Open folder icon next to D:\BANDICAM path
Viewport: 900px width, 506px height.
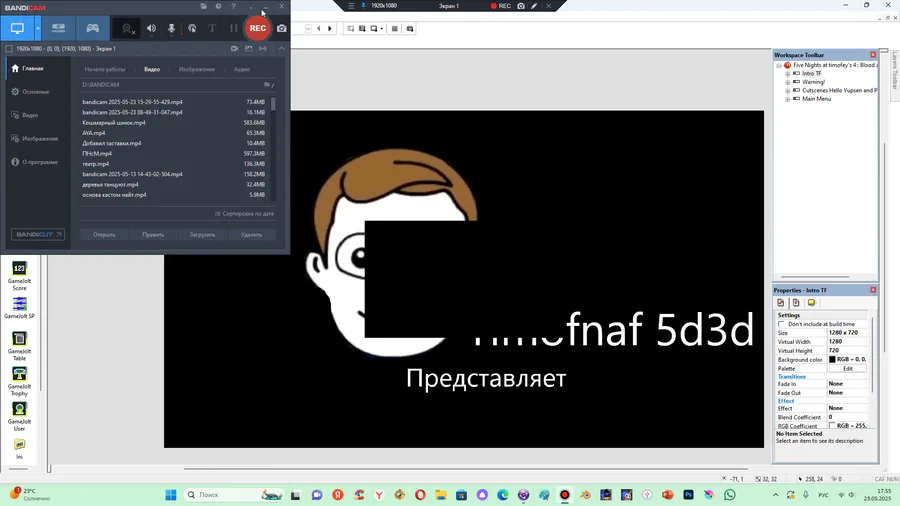click(267, 84)
